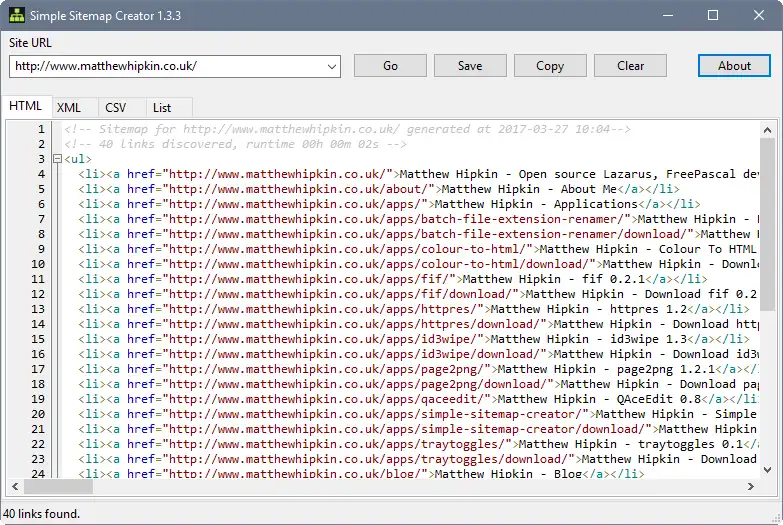
Task: Open the Site URL dropdown arrow
Action: click(x=332, y=66)
